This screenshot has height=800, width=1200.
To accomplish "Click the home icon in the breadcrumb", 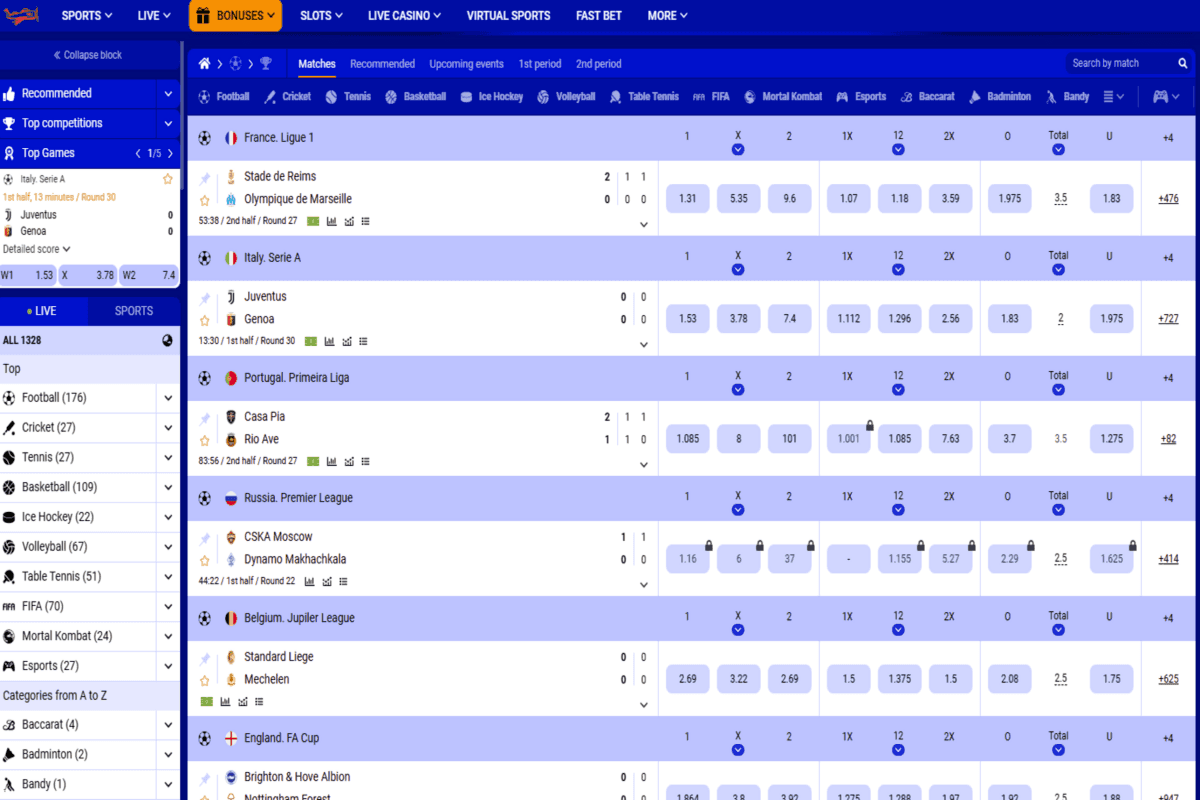I will pos(204,64).
